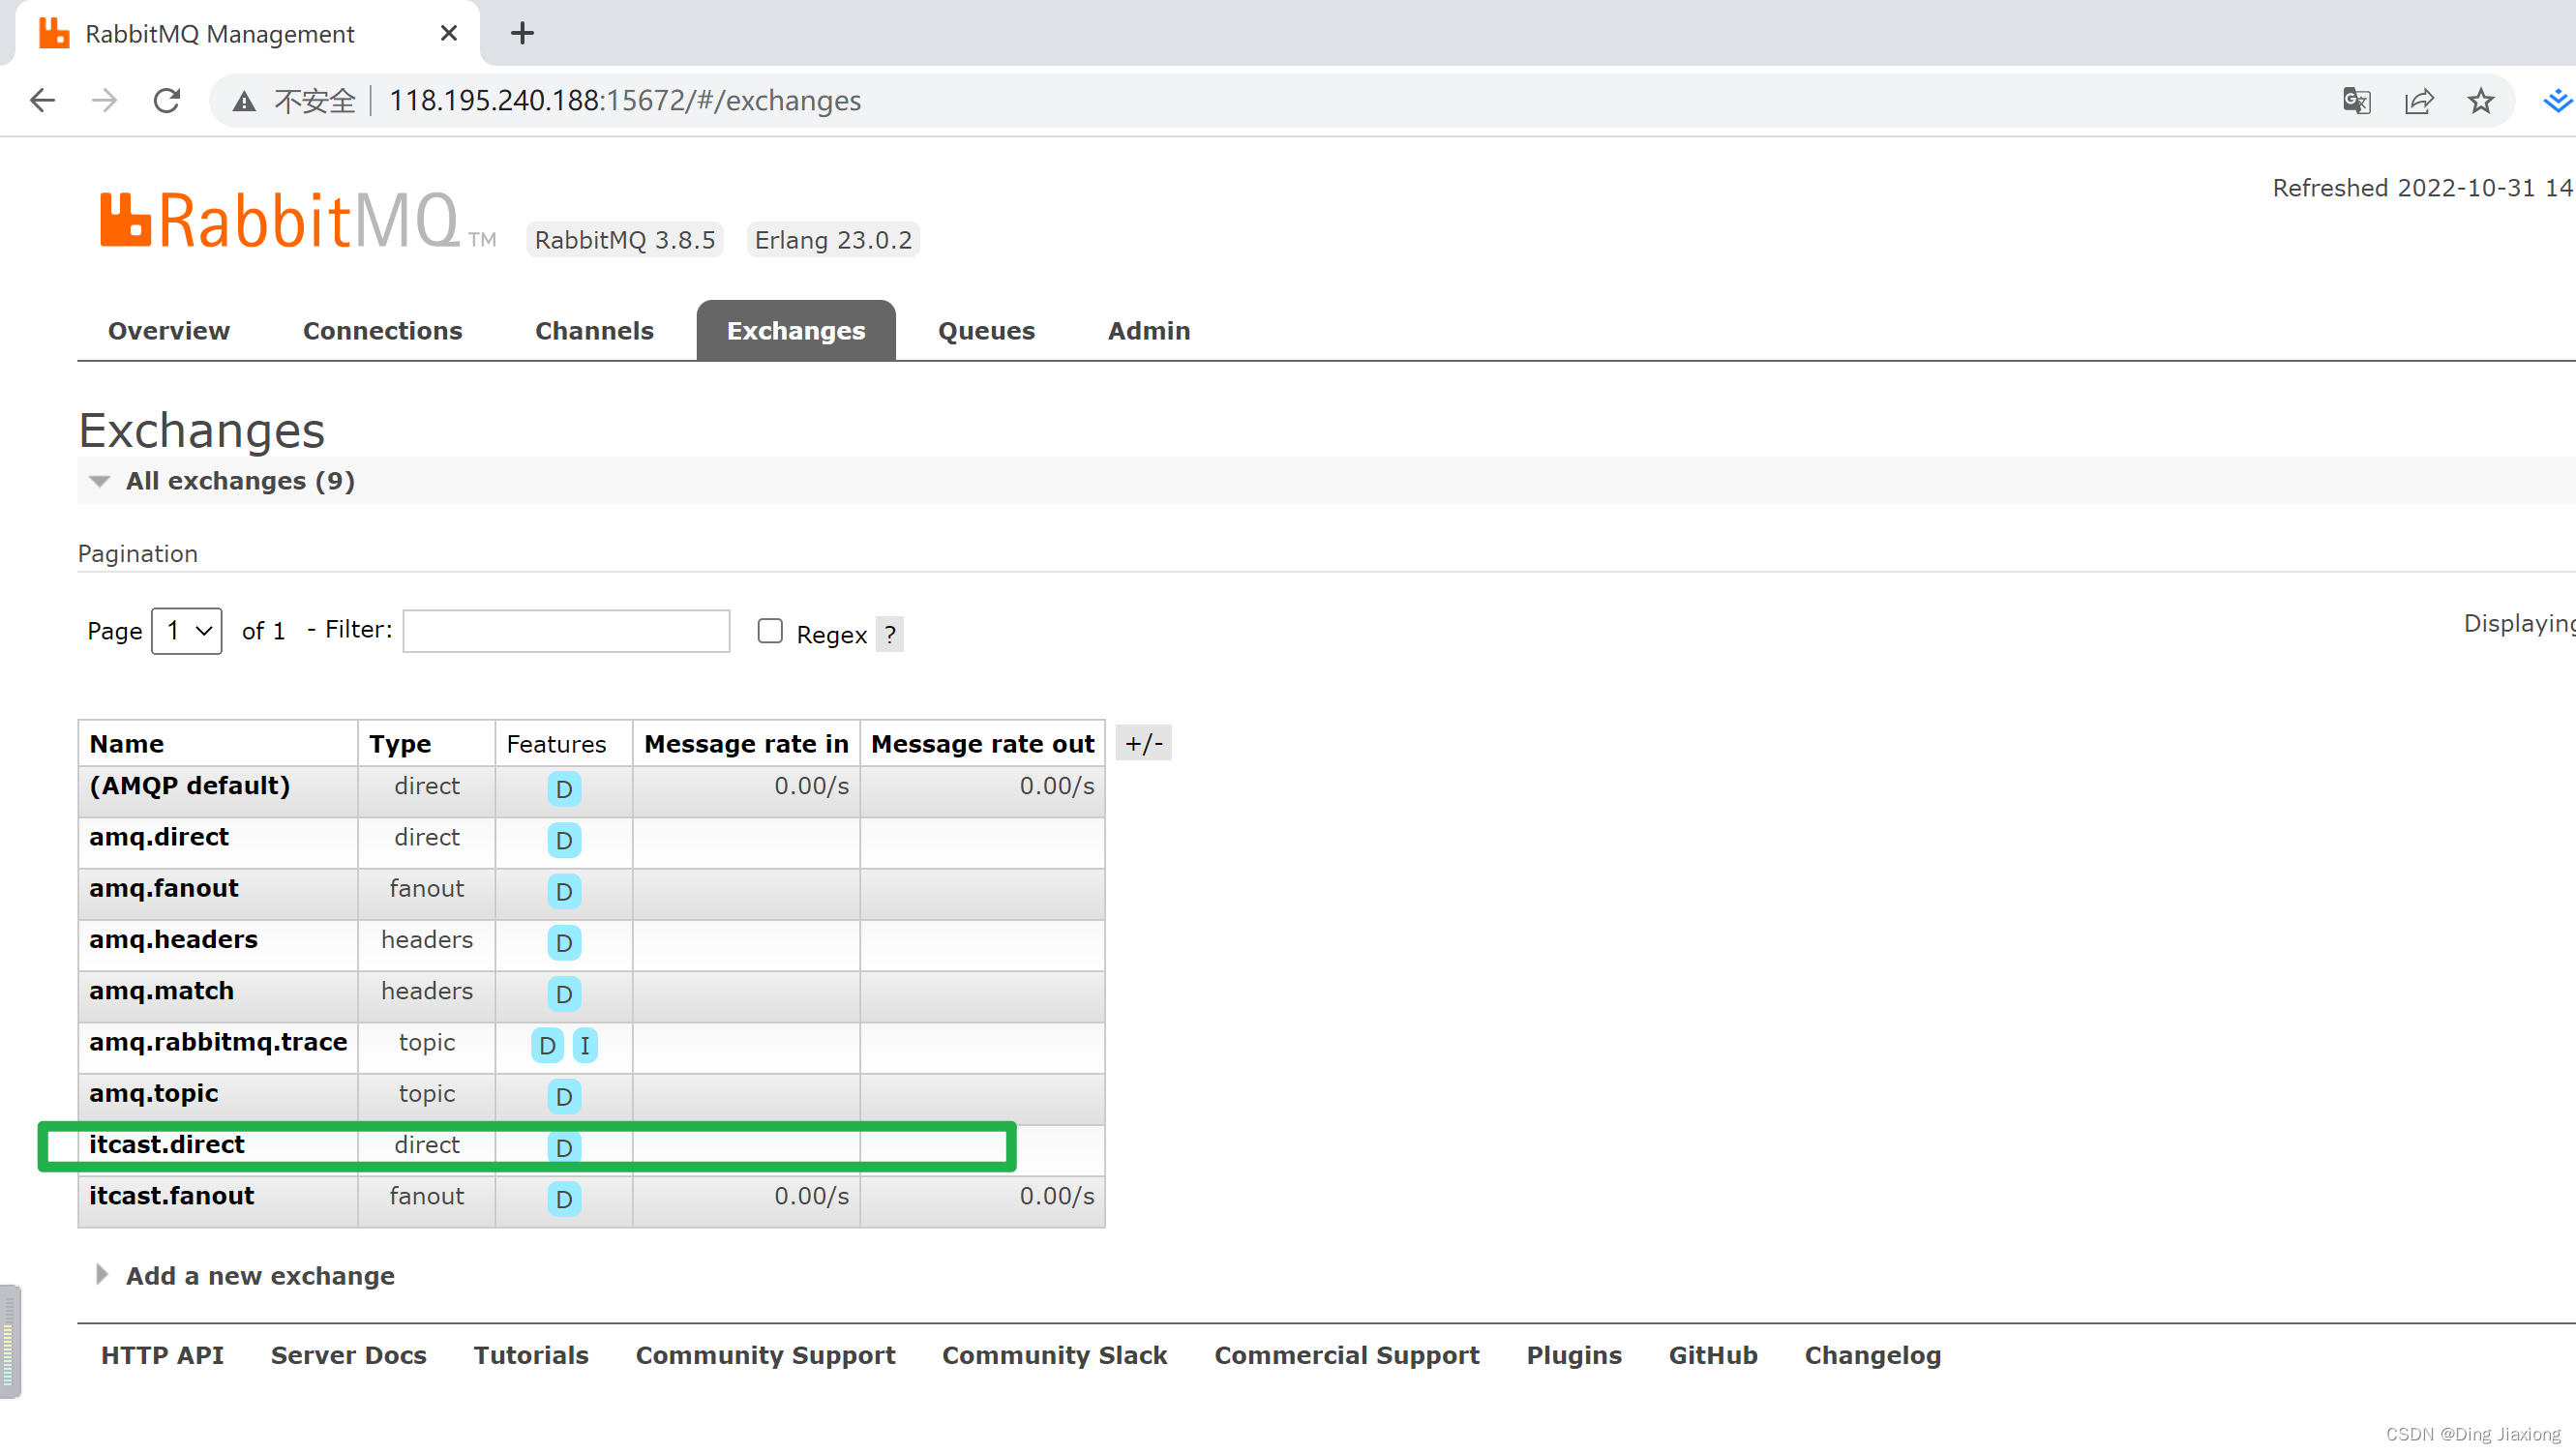
Task: Sort by the Type column header
Action: [400, 744]
